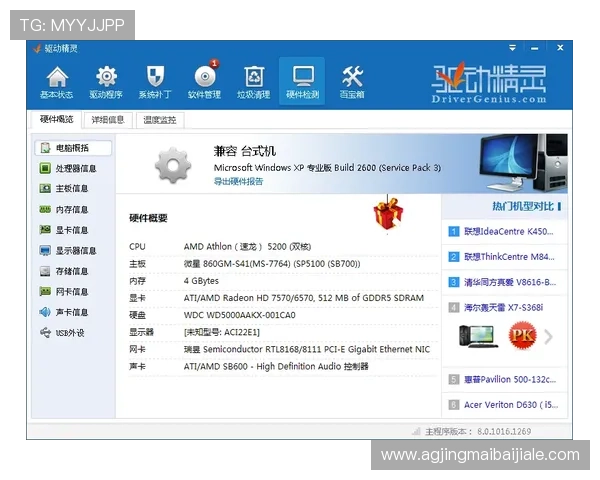The height and width of the screenshot is (480, 600).
Task: Click the large grey gear icon
Action: point(173,165)
